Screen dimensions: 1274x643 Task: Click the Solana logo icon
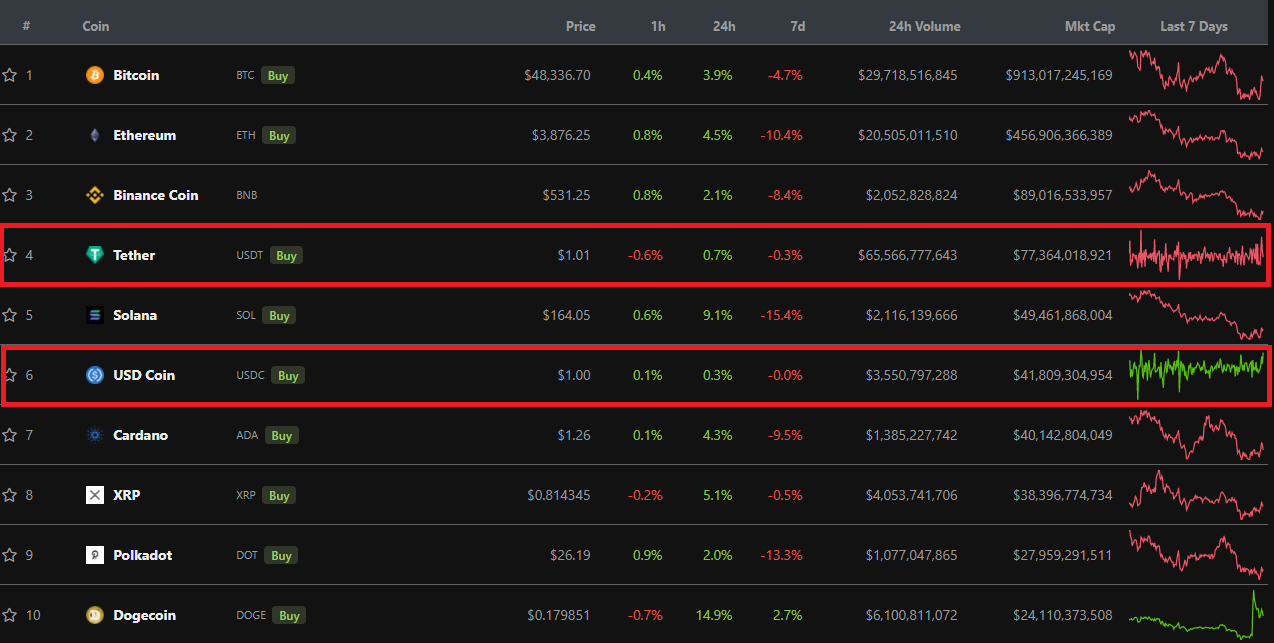[x=95, y=315]
